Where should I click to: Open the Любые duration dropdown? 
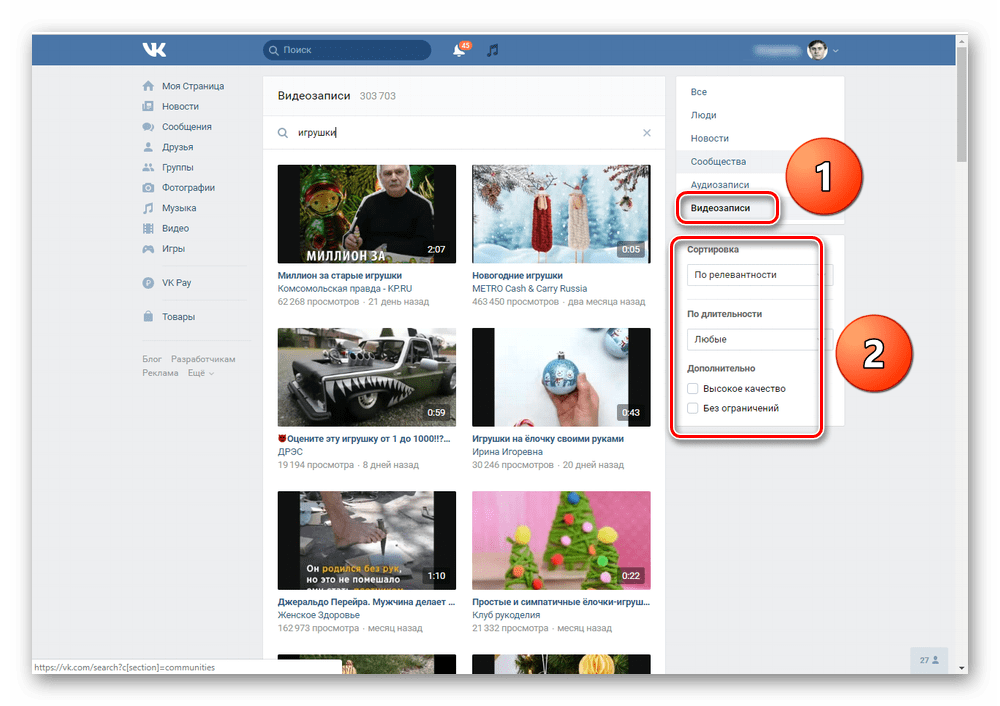click(x=760, y=339)
